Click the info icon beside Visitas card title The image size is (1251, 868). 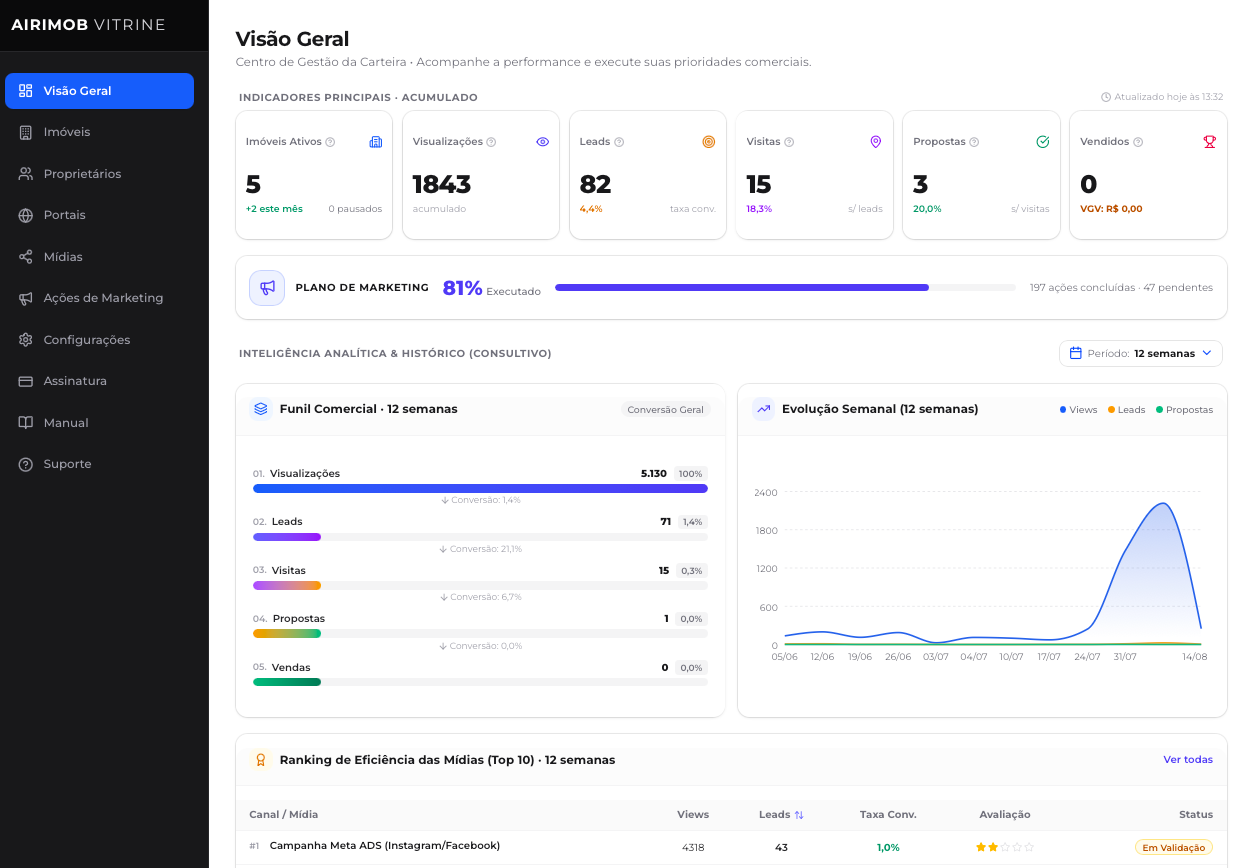[x=789, y=142]
